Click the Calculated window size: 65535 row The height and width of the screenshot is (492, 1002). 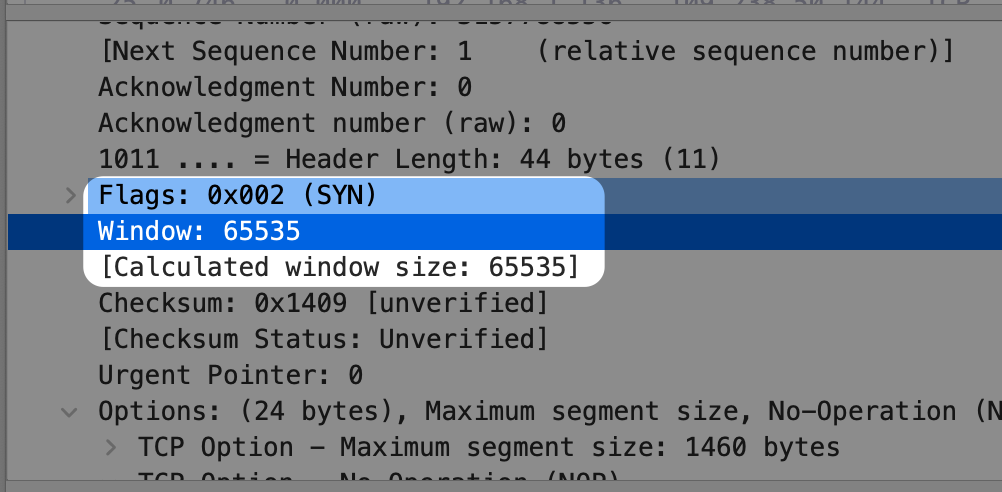tap(339, 268)
